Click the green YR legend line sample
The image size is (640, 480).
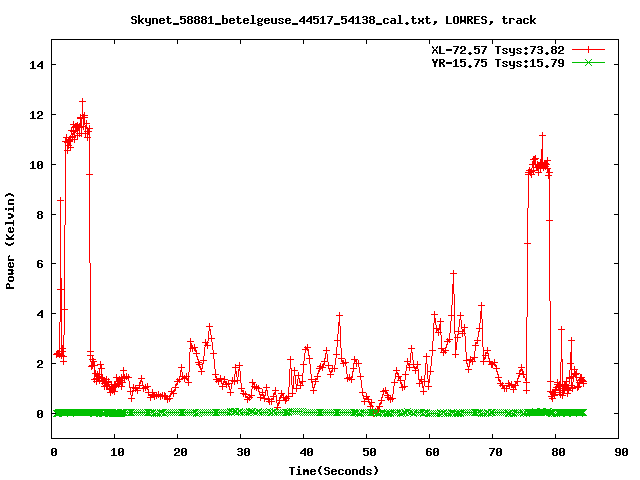click(x=588, y=62)
